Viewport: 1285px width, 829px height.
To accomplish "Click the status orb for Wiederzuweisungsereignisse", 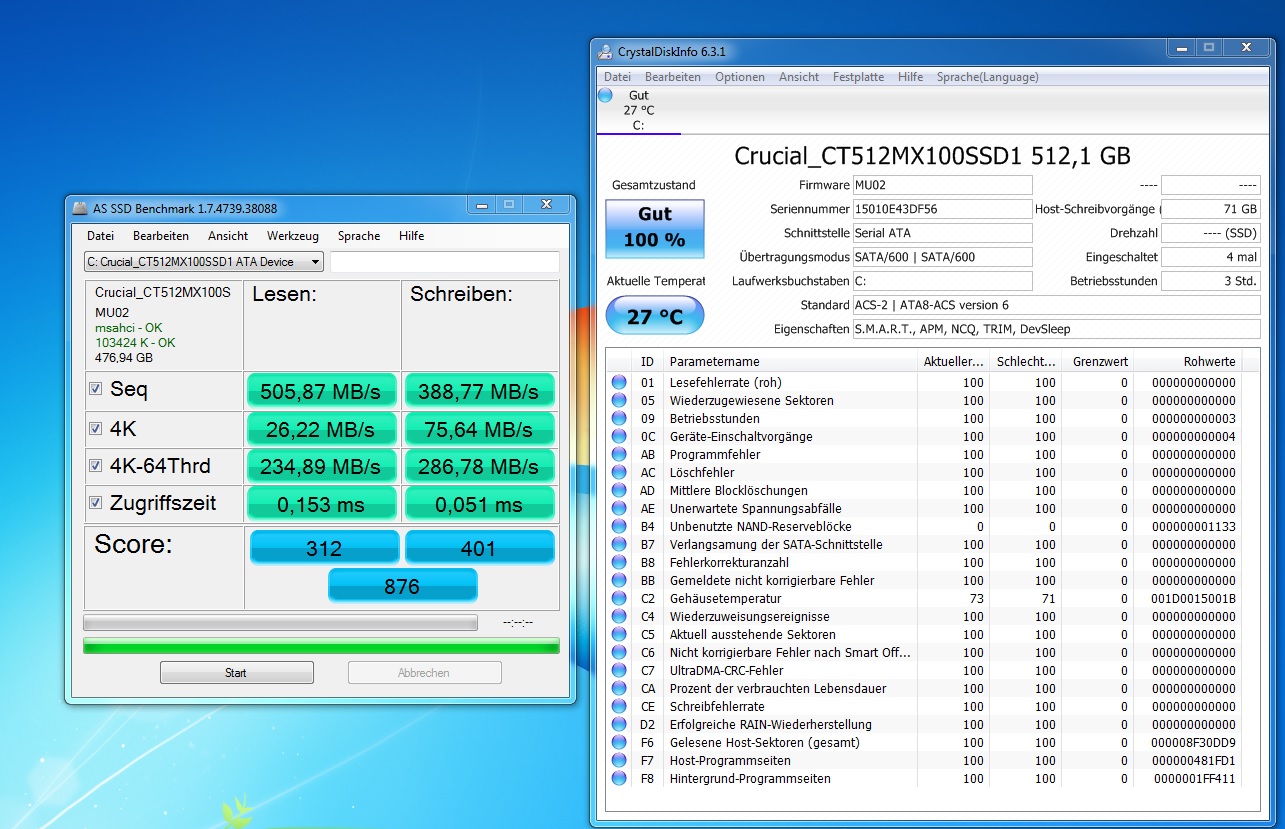I will click(x=619, y=616).
